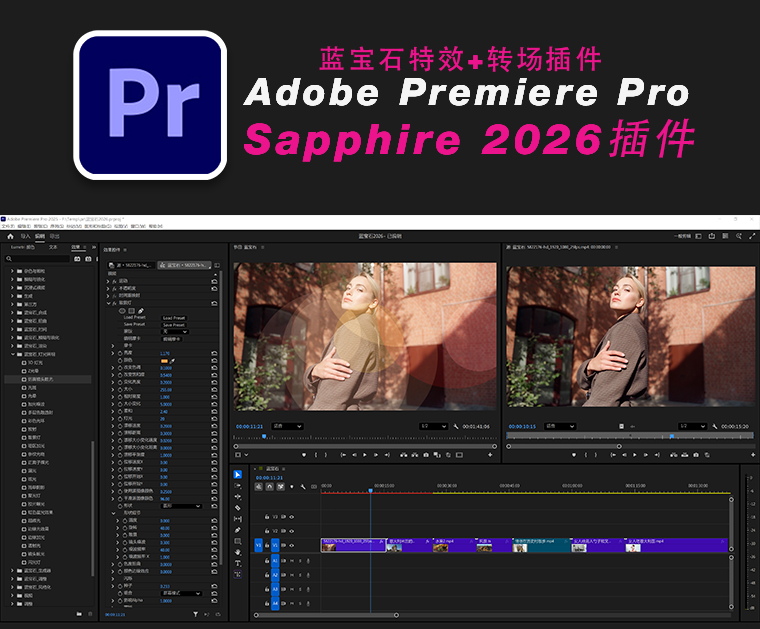
Task: Open the 编辑(E) menu
Action: pos(24,226)
